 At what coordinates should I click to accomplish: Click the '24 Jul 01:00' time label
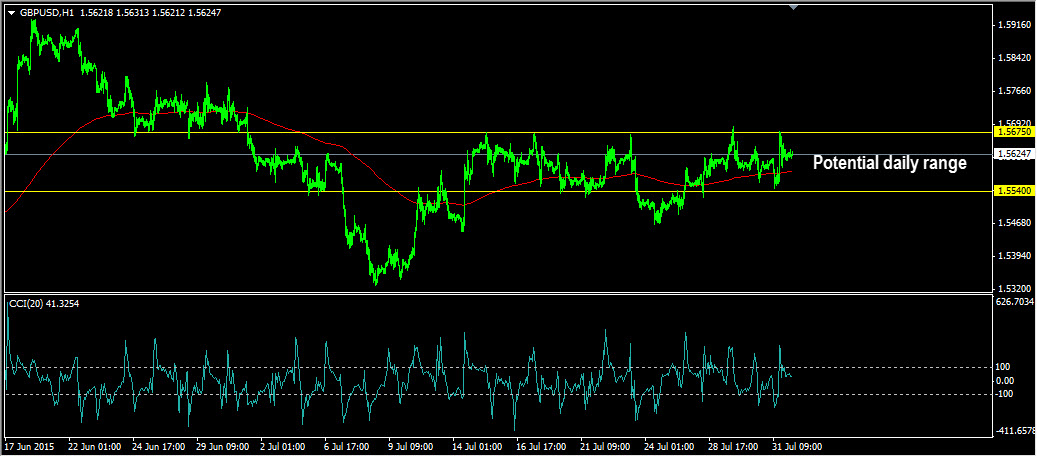(669, 446)
